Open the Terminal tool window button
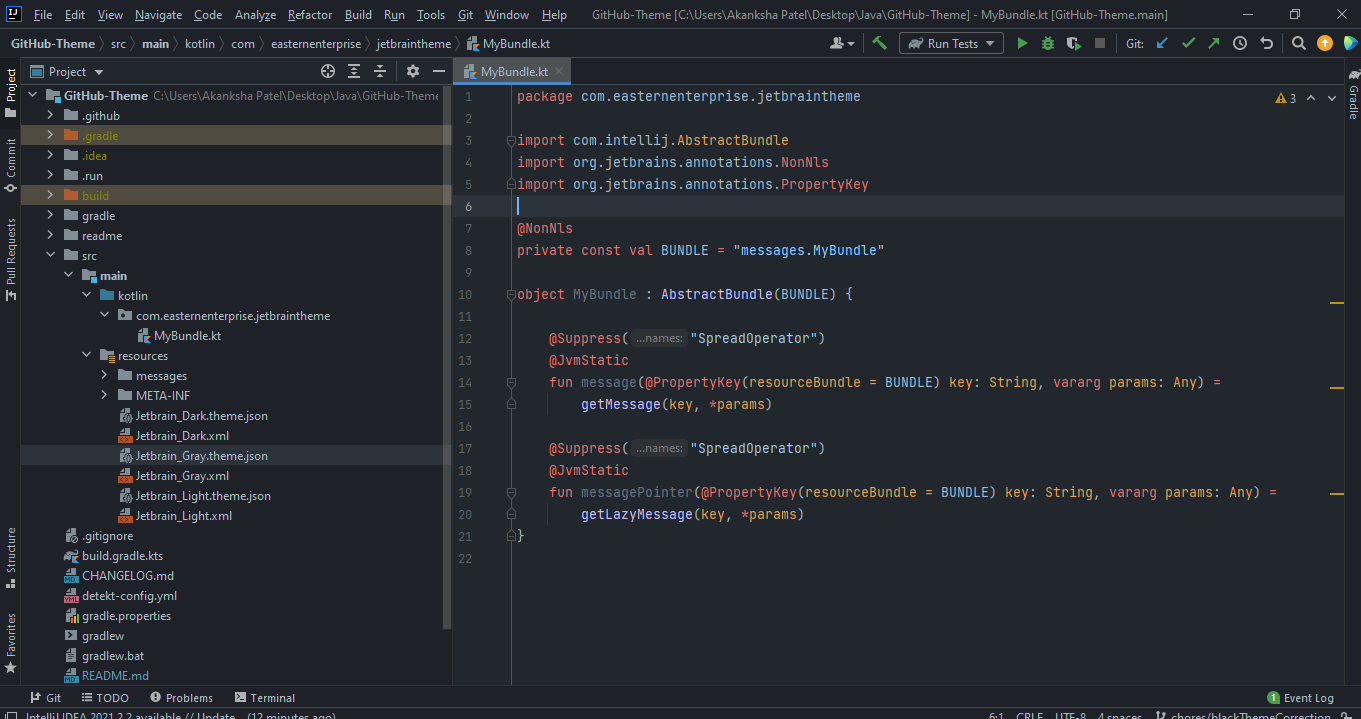The height and width of the screenshot is (719, 1361). click(265, 698)
